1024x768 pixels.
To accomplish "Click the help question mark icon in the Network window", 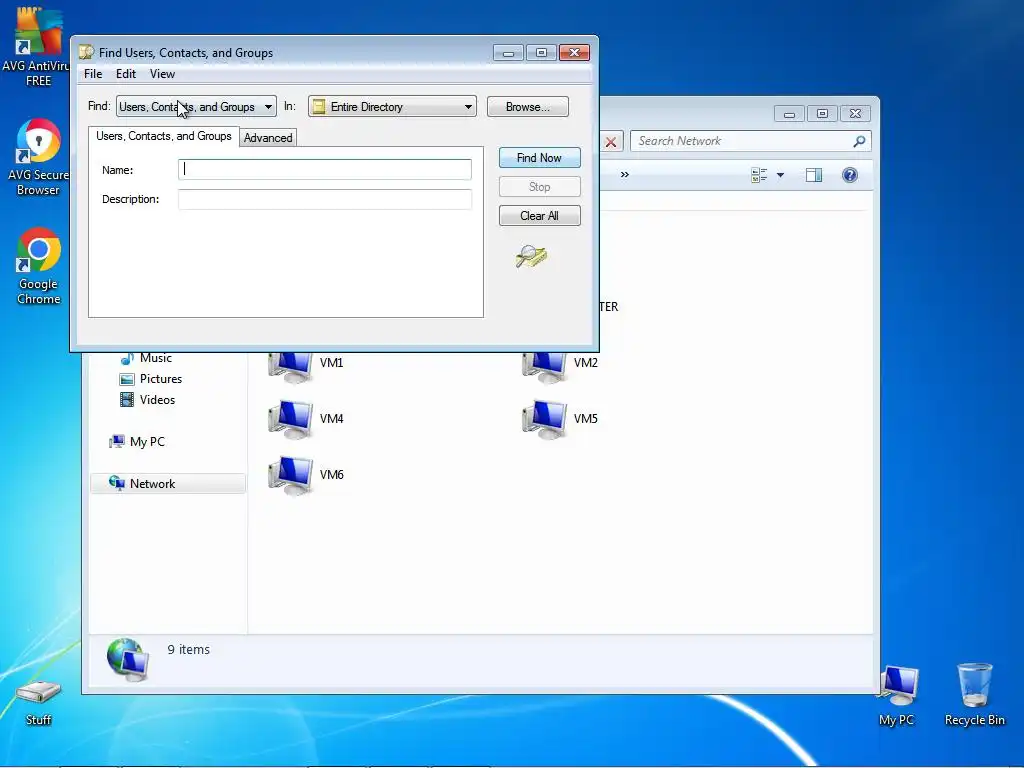I will click(x=850, y=175).
